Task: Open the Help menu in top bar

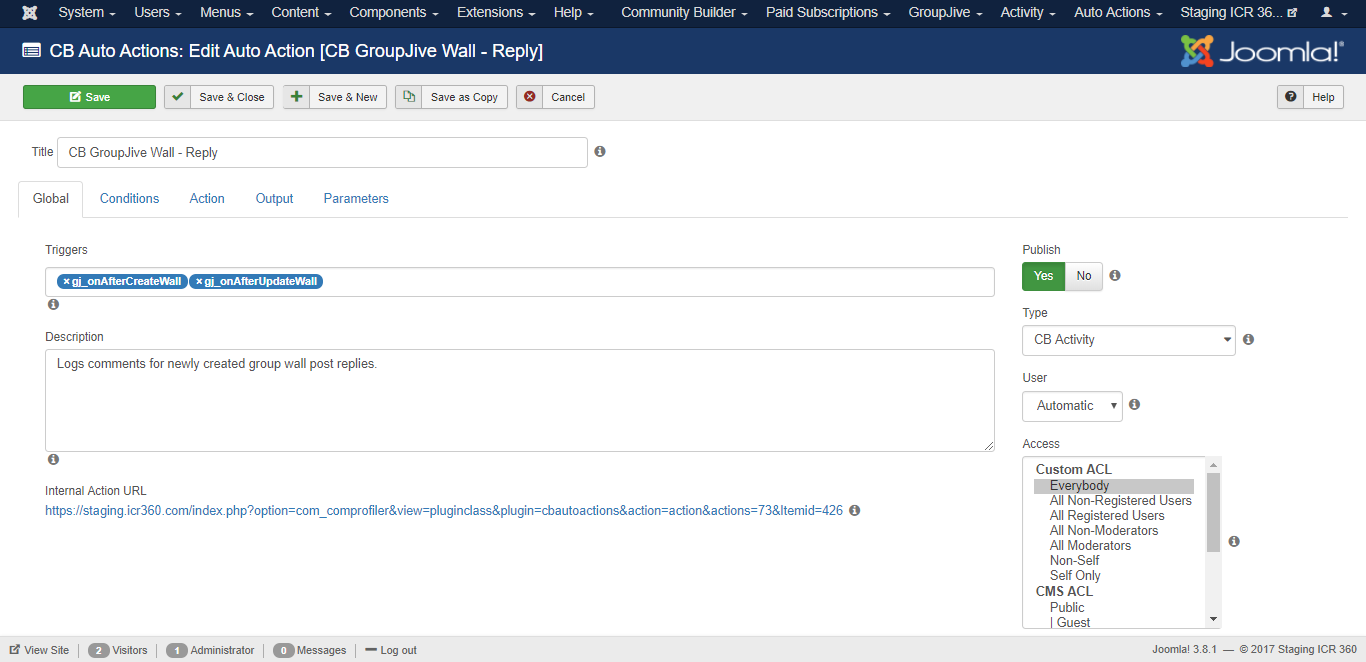Action: (574, 13)
